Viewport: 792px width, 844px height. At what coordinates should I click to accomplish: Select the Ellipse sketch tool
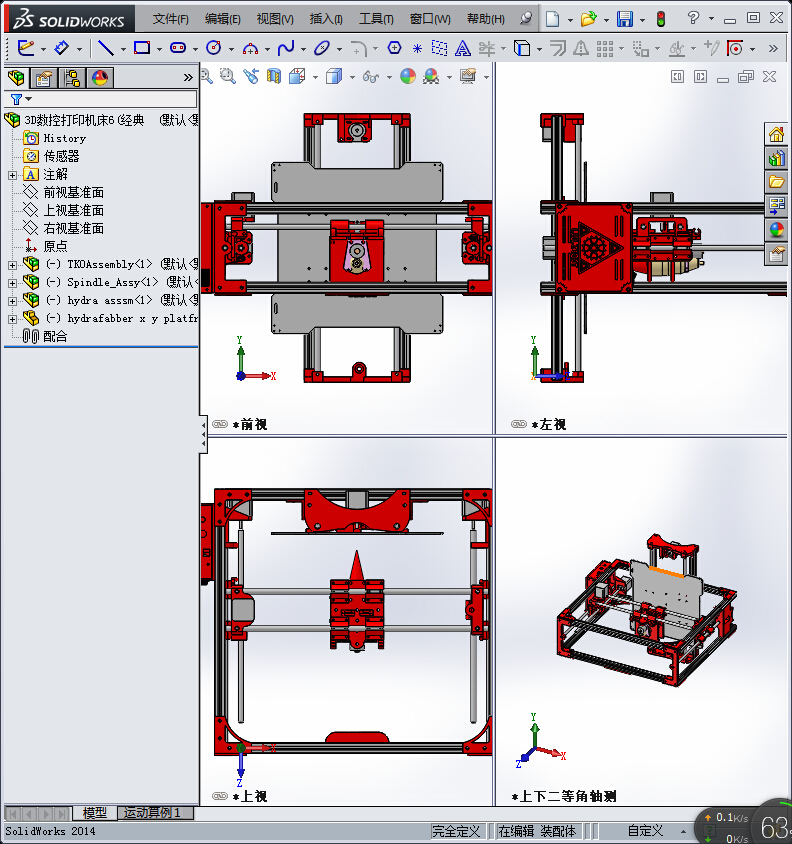(322, 48)
